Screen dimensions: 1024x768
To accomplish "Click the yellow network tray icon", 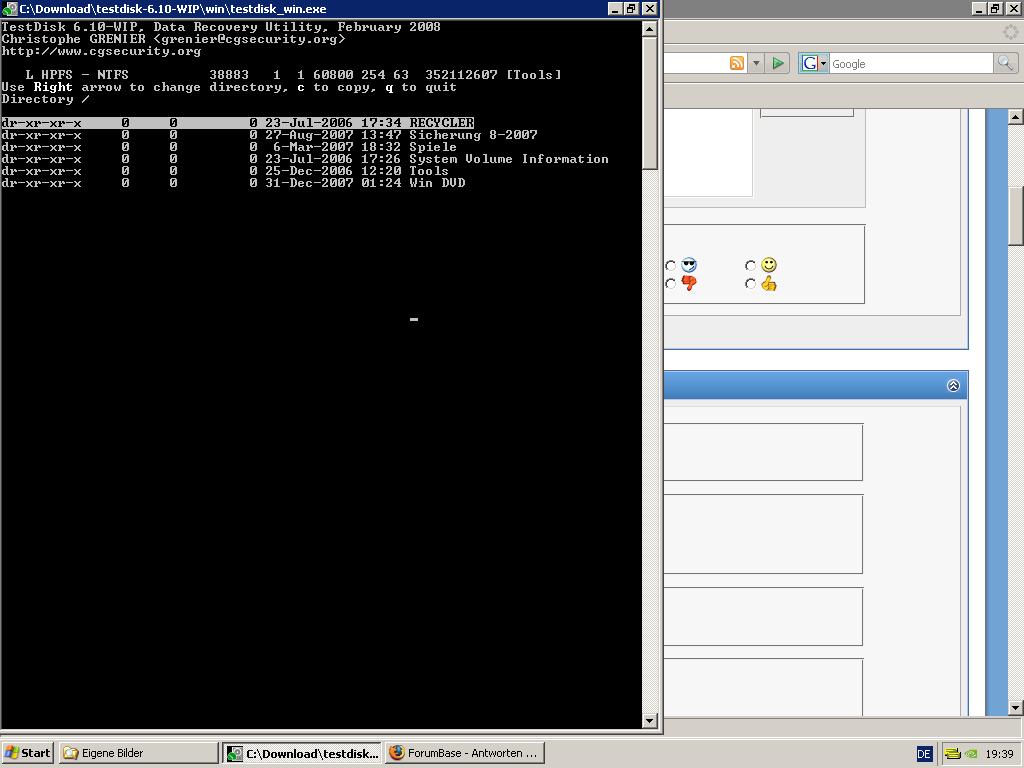I will [952, 754].
